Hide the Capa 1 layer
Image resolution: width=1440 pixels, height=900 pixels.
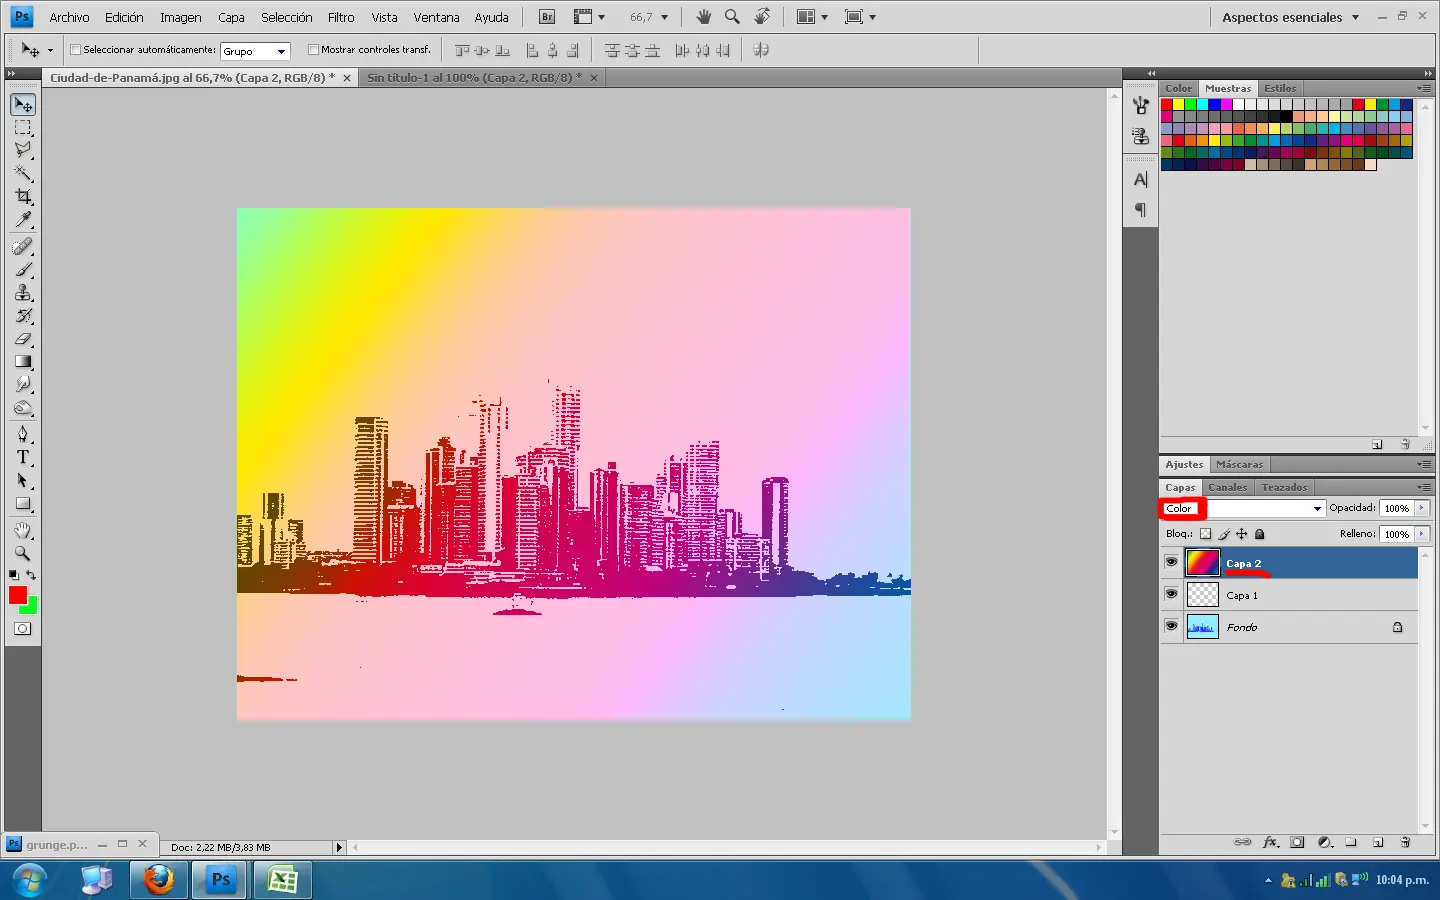point(1171,595)
